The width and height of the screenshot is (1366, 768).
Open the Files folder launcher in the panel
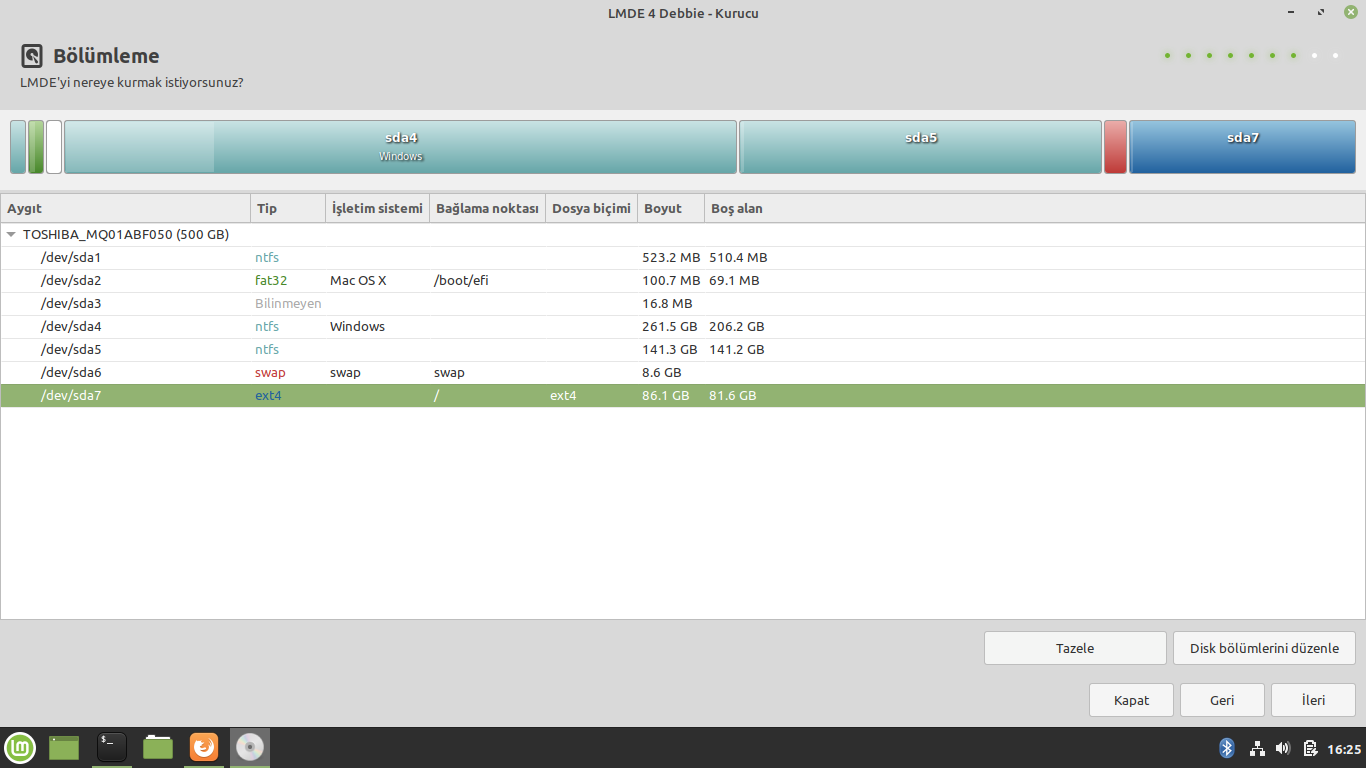pyautogui.click(x=158, y=747)
